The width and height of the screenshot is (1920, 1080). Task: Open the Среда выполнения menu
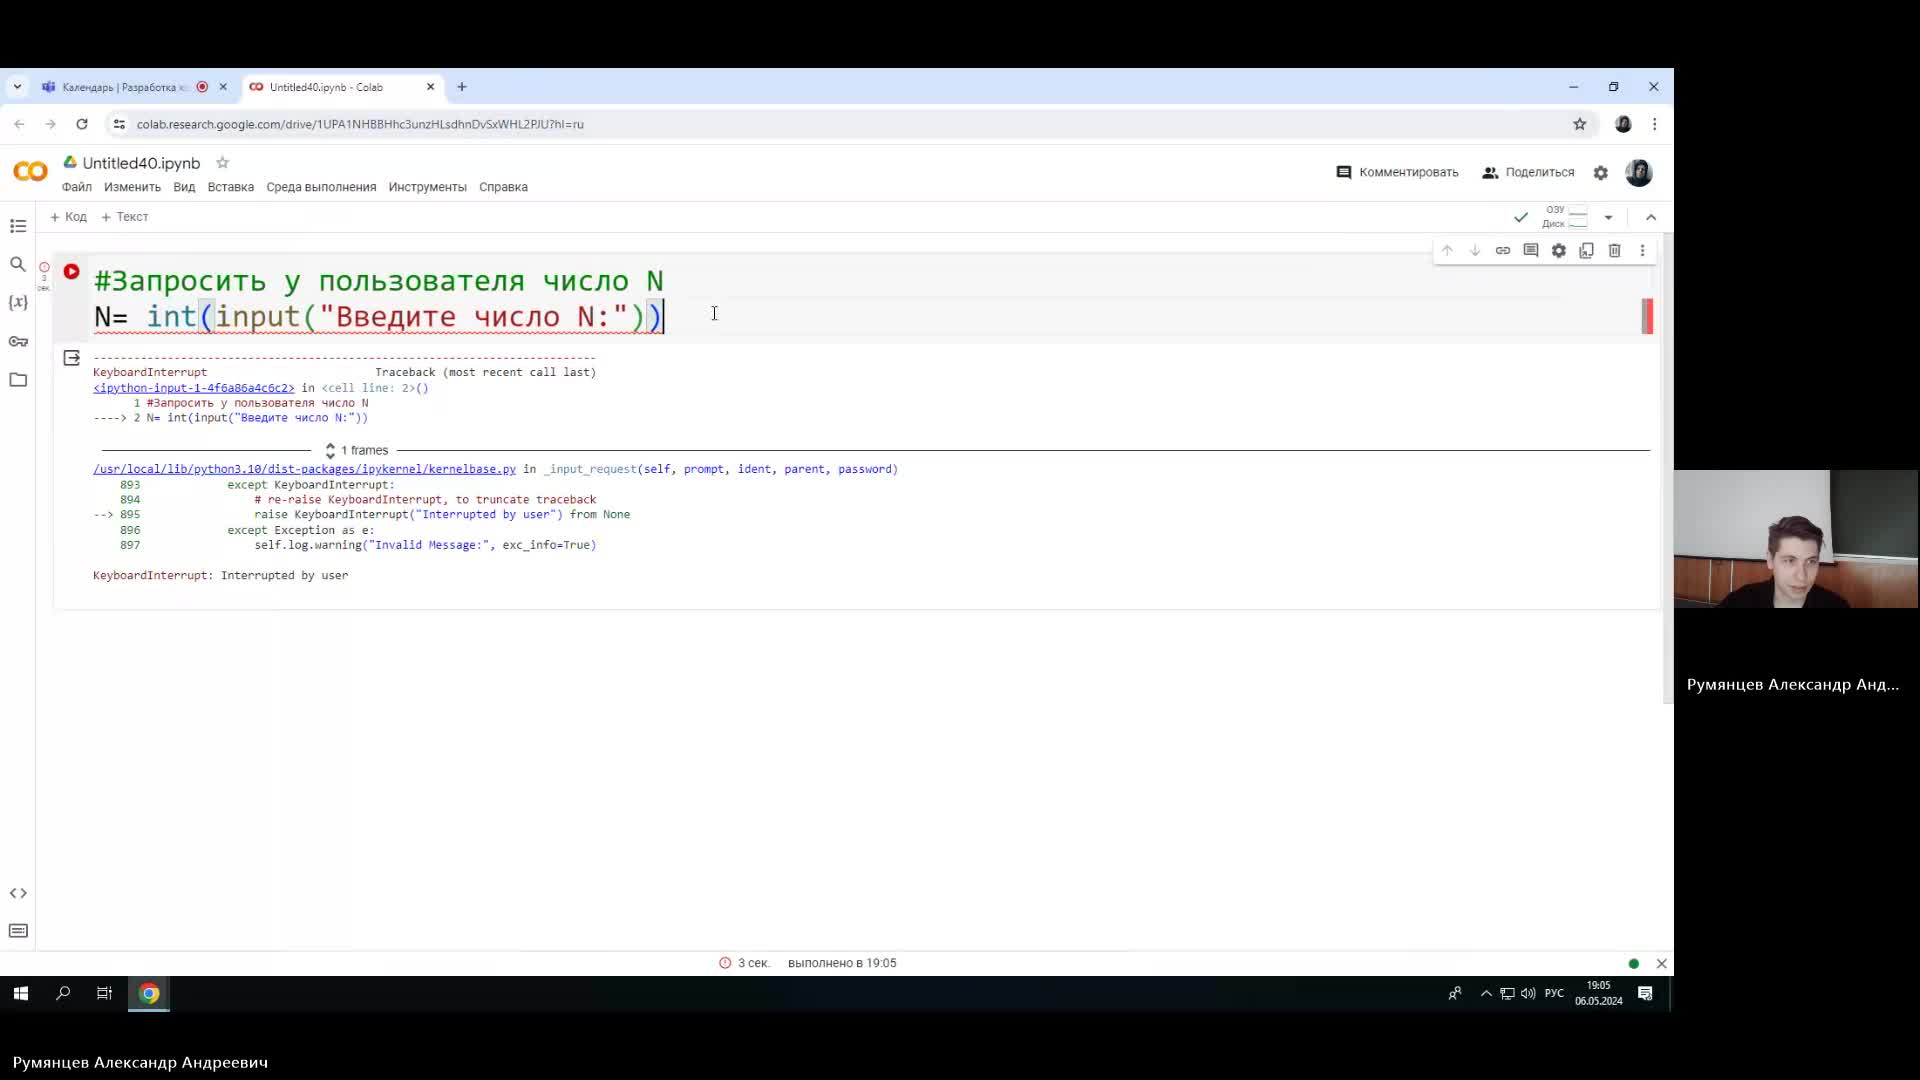321,187
